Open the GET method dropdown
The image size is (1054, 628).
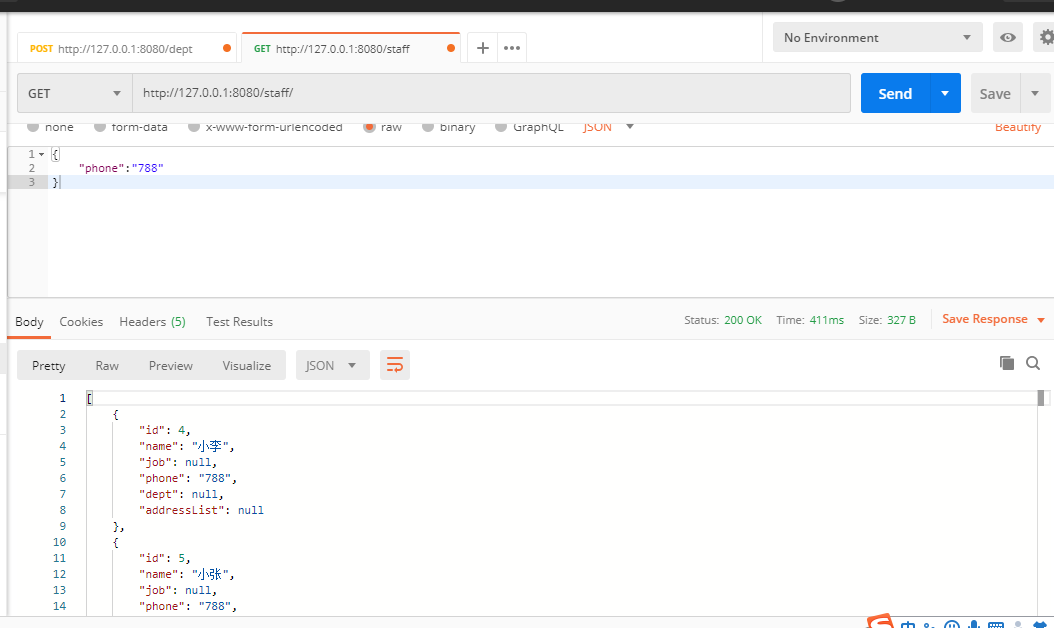coord(74,93)
